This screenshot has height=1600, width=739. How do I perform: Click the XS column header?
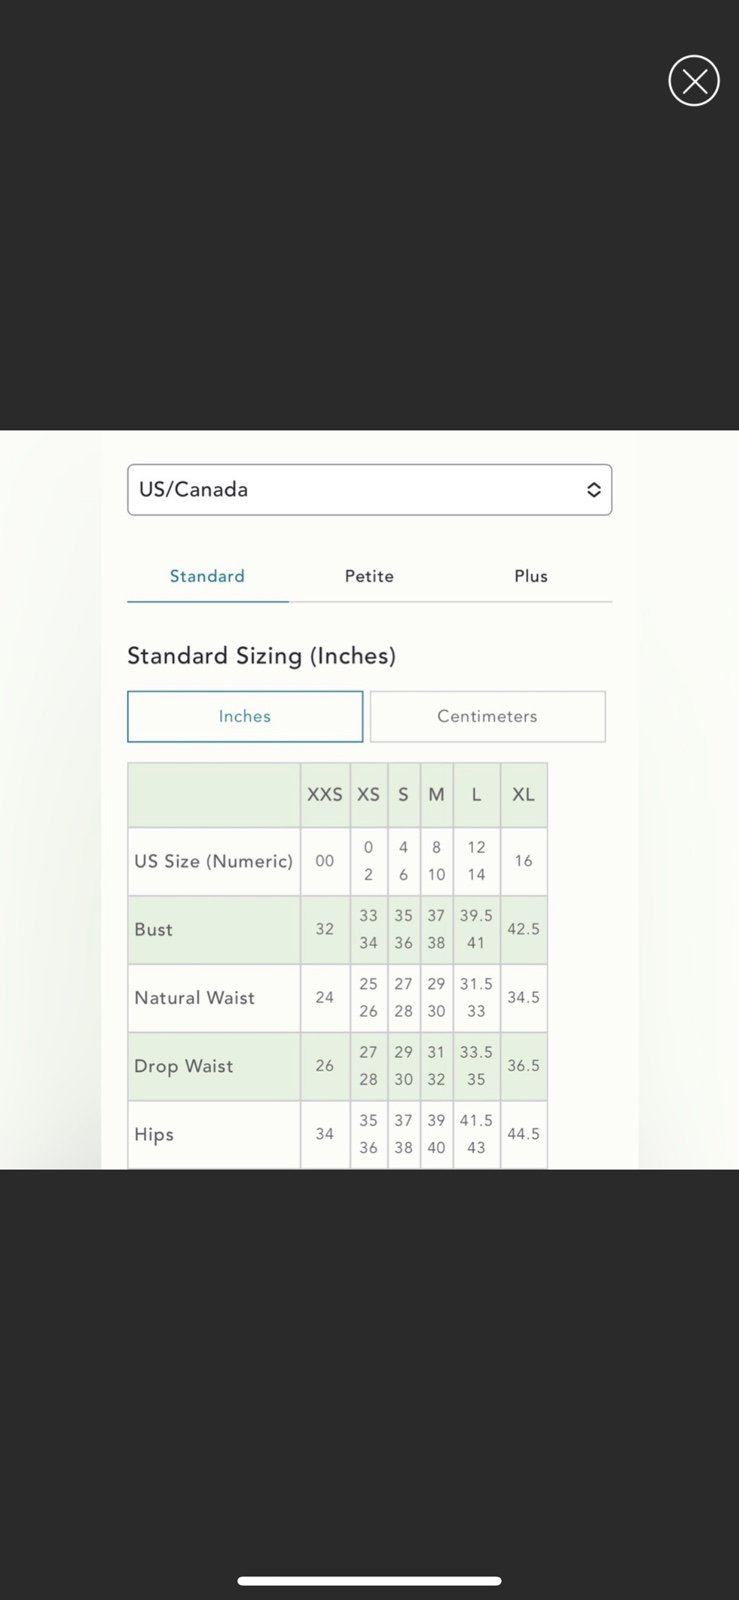pyautogui.click(x=369, y=795)
